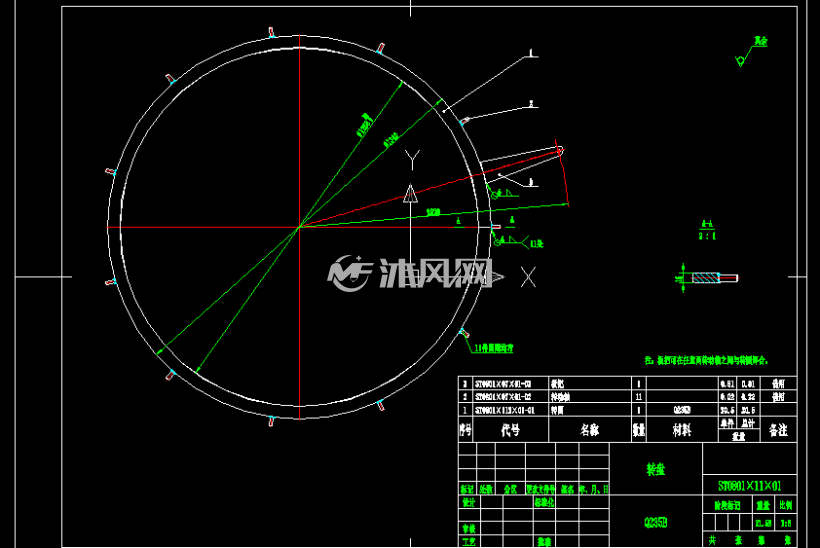Select the 总计 weight sub-header cell
The width and height of the screenshot is (820, 548).
tap(748, 423)
